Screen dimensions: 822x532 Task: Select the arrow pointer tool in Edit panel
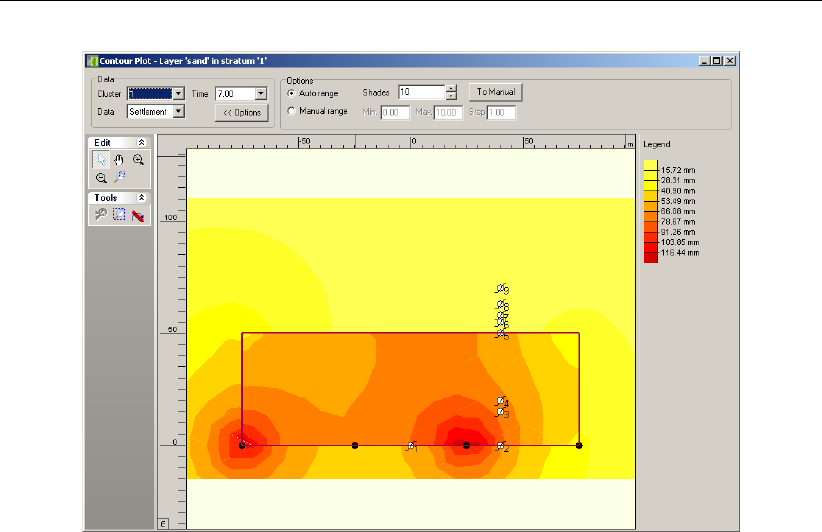pyautogui.click(x=101, y=159)
